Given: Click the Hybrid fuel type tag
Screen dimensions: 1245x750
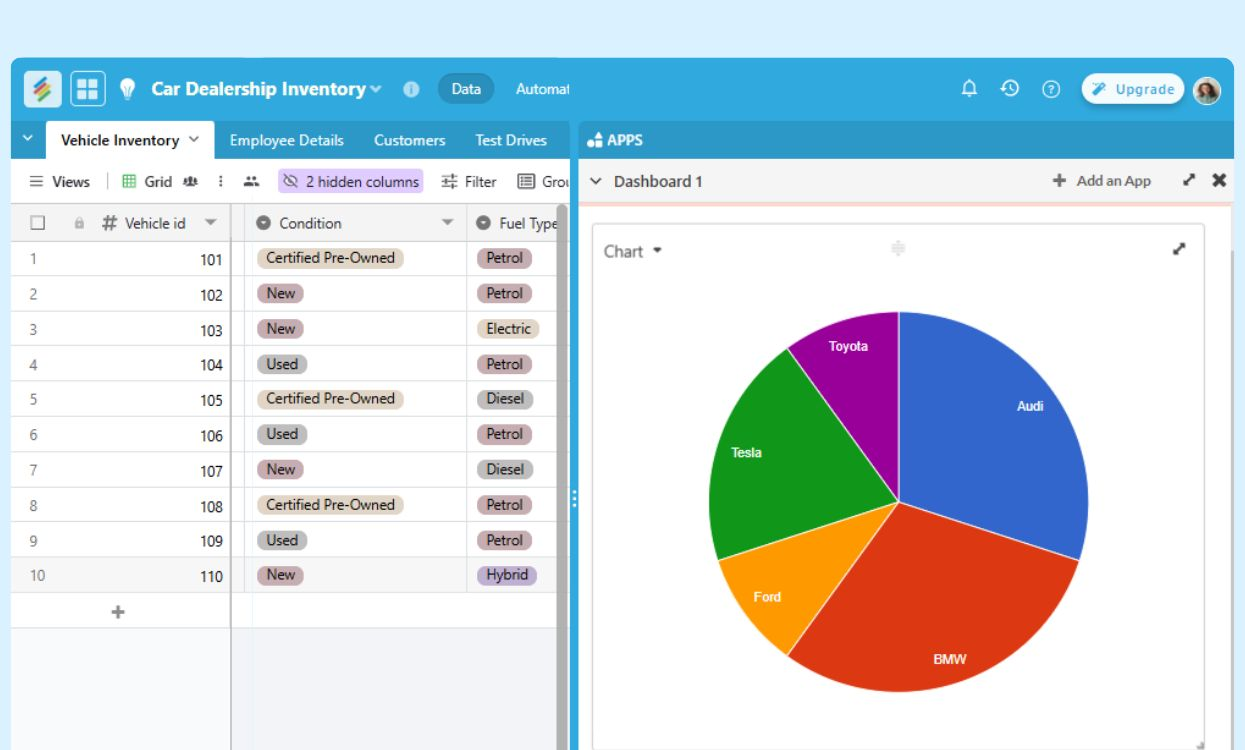Looking at the screenshot, I should coord(507,575).
